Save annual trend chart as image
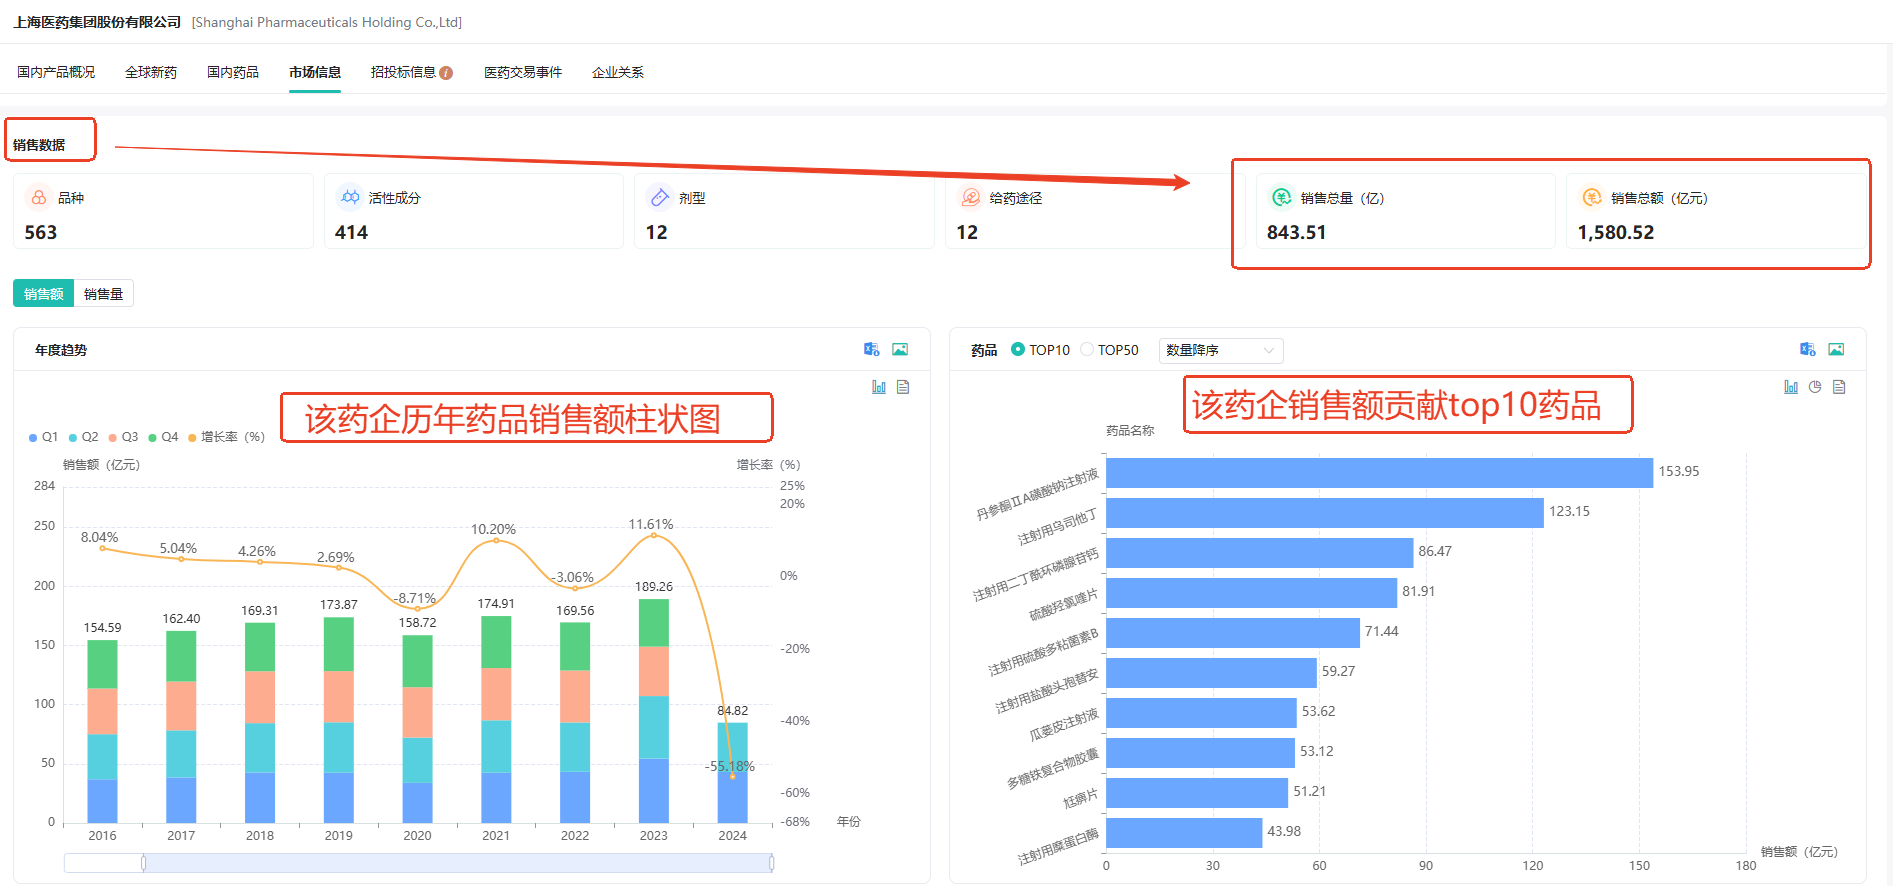This screenshot has width=1893, height=886. tap(900, 349)
